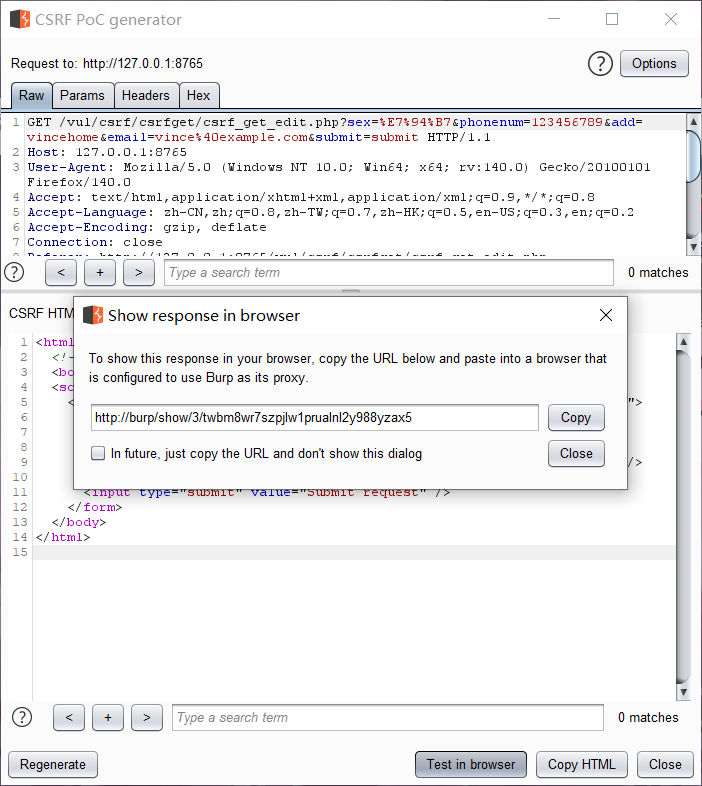Copy the burp show URL
The image size is (702, 786).
click(x=576, y=418)
